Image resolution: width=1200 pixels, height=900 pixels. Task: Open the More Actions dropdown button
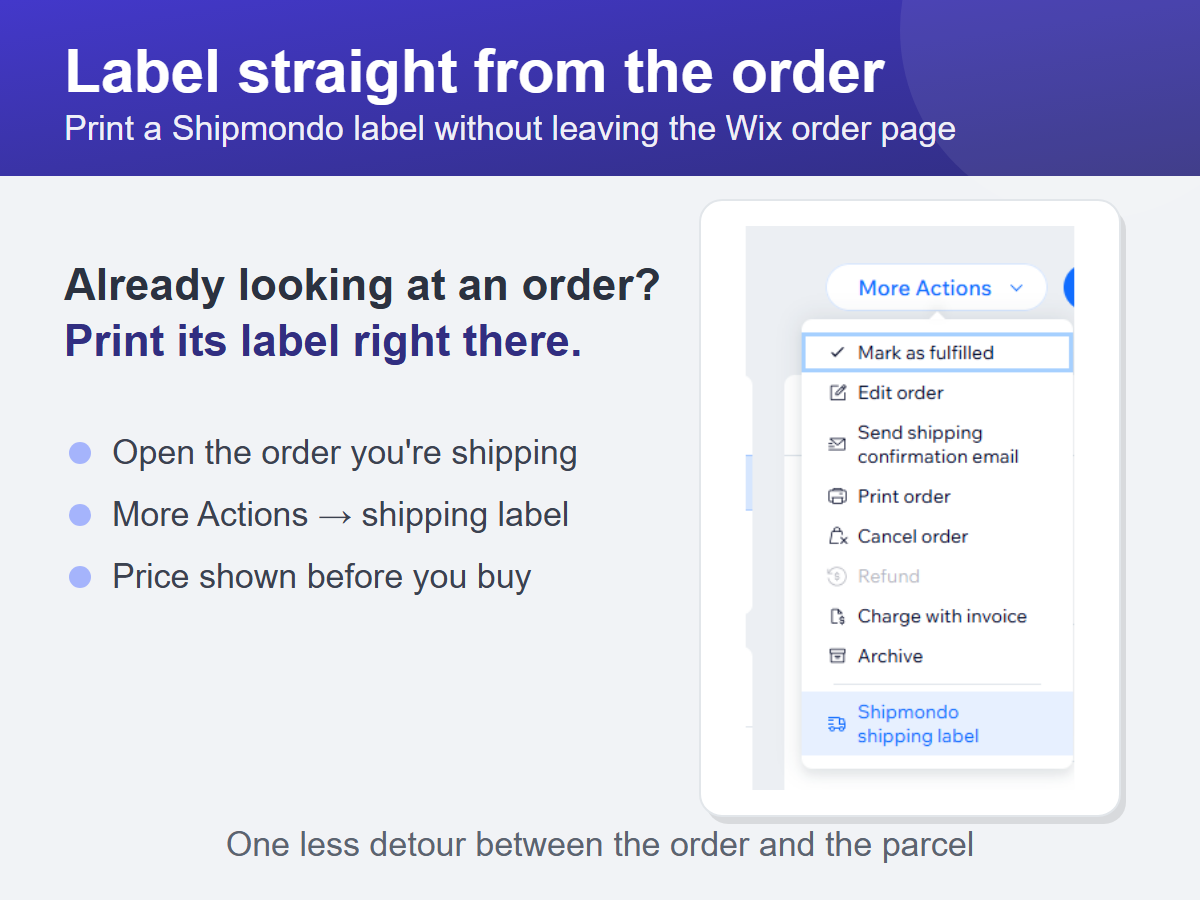(x=936, y=288)
